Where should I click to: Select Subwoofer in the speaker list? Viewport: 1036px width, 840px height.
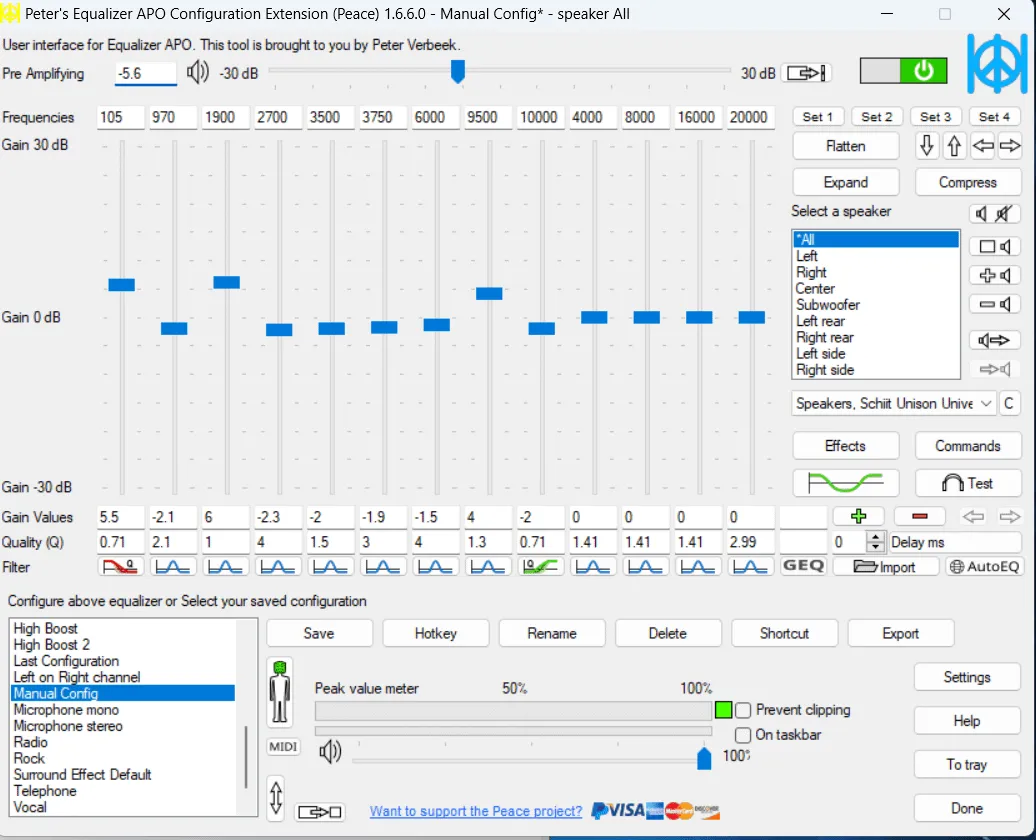click(x=827, y=305)
